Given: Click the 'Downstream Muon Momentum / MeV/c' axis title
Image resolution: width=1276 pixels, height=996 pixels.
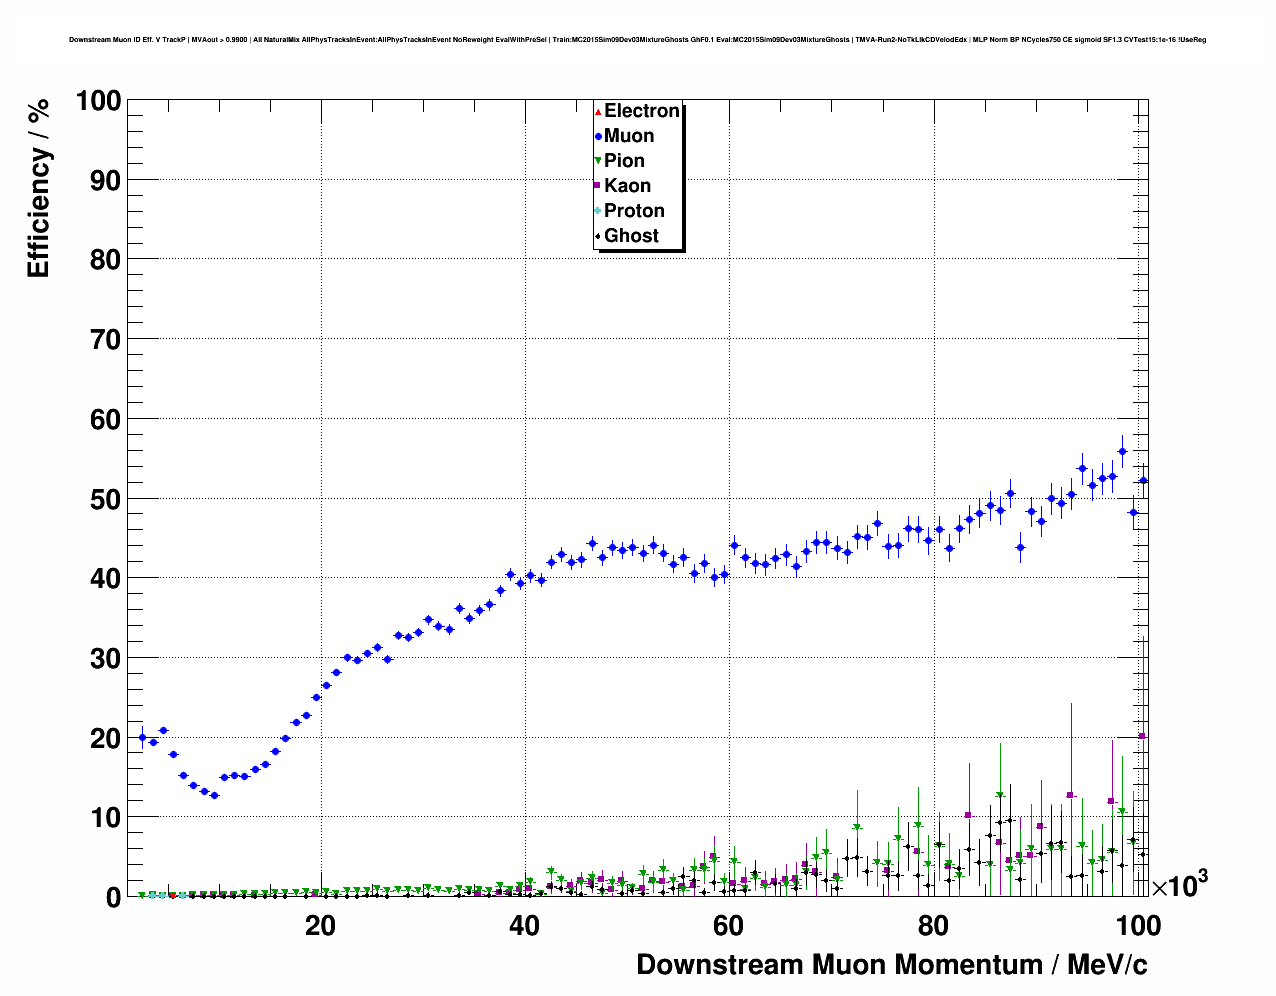Looking at the screenshot, I should click(x=891, y=965).
